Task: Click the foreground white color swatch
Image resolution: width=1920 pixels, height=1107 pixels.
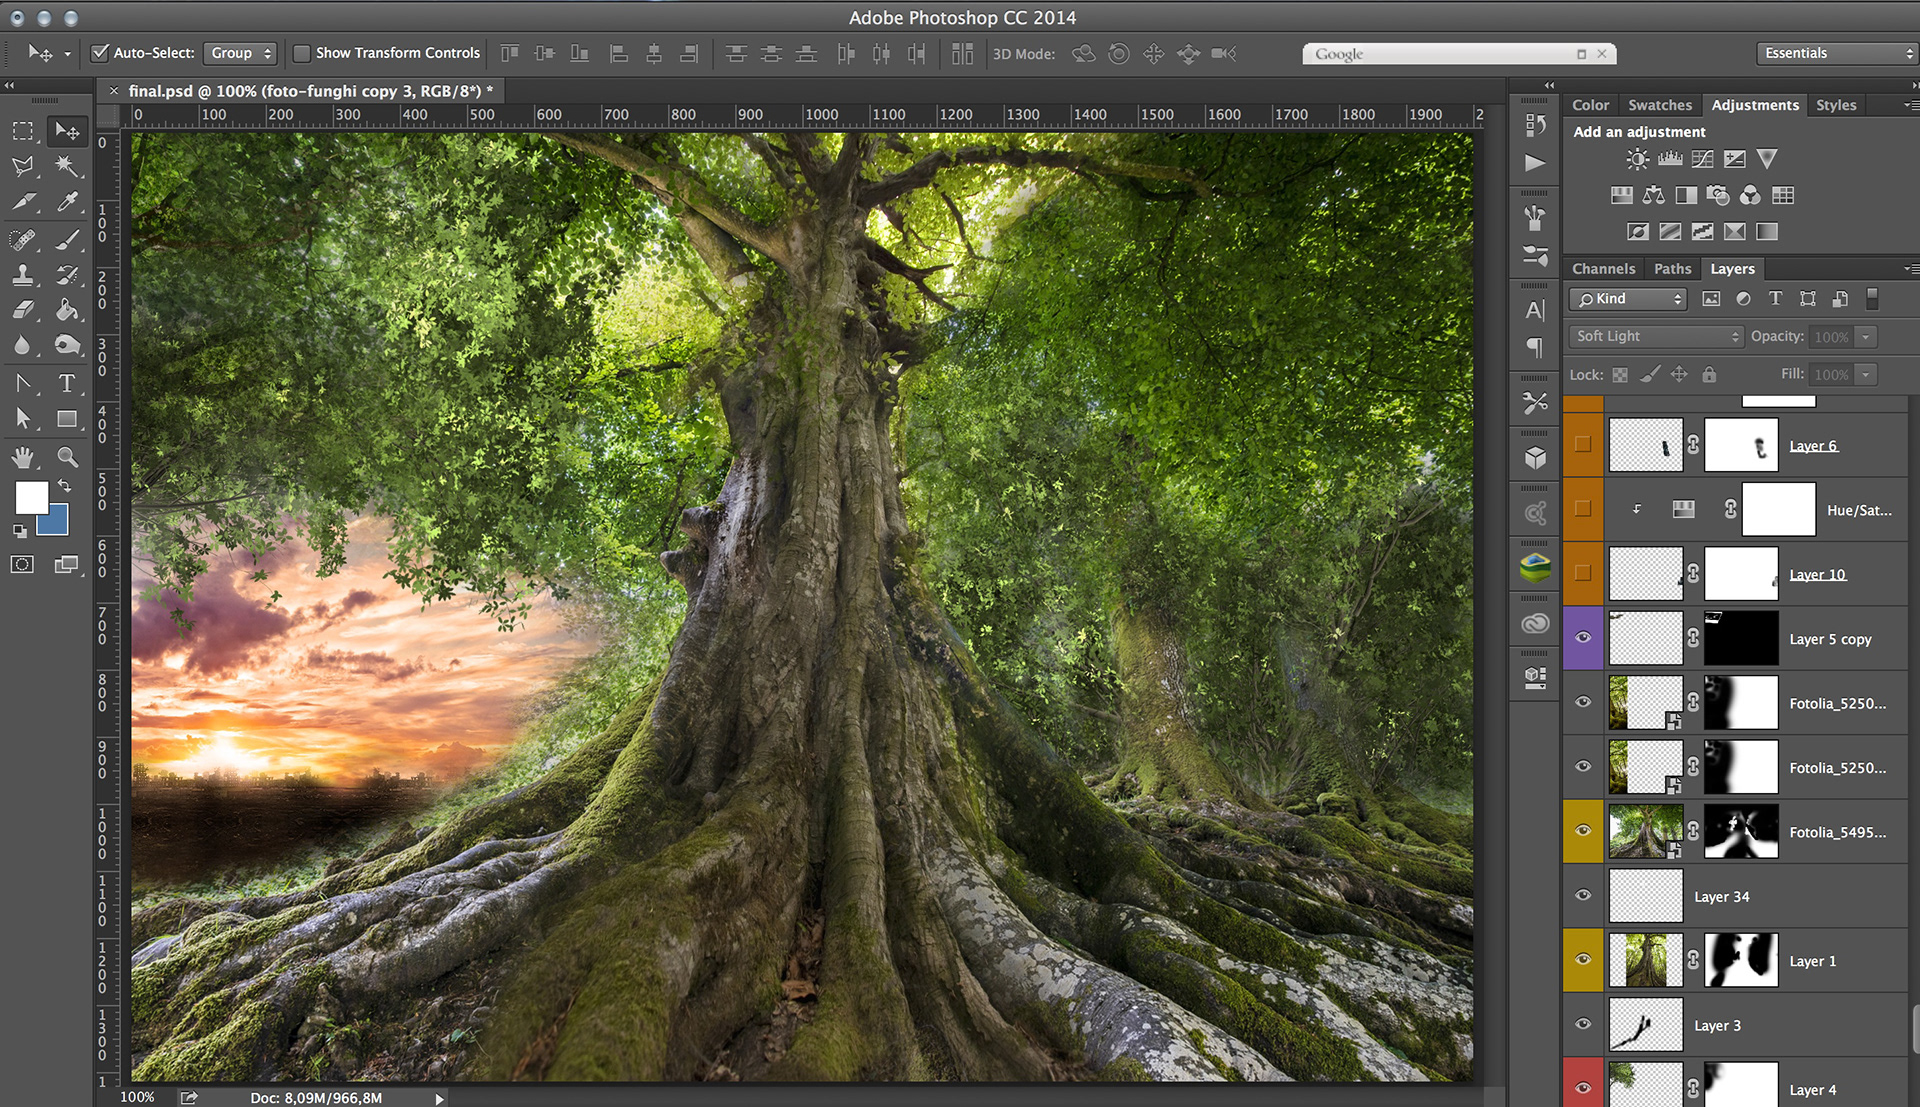Action: (x=30, y=496)
